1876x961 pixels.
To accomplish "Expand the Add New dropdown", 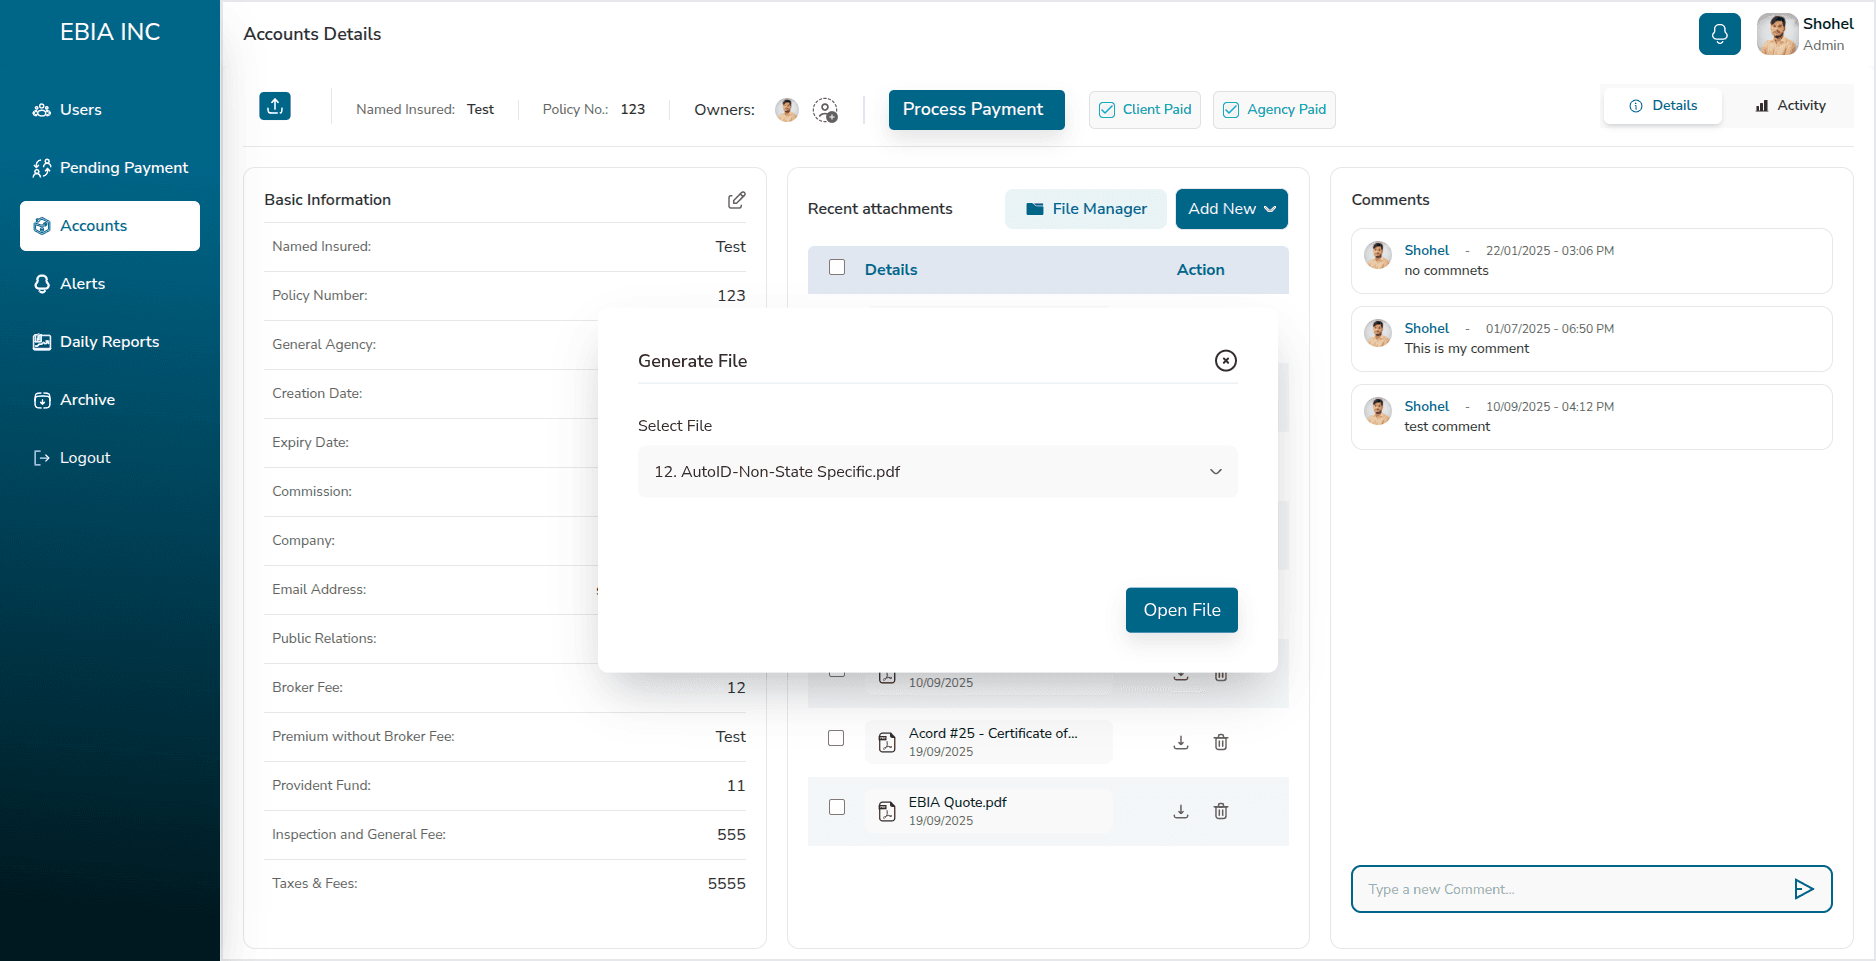I will [1231, 209].
